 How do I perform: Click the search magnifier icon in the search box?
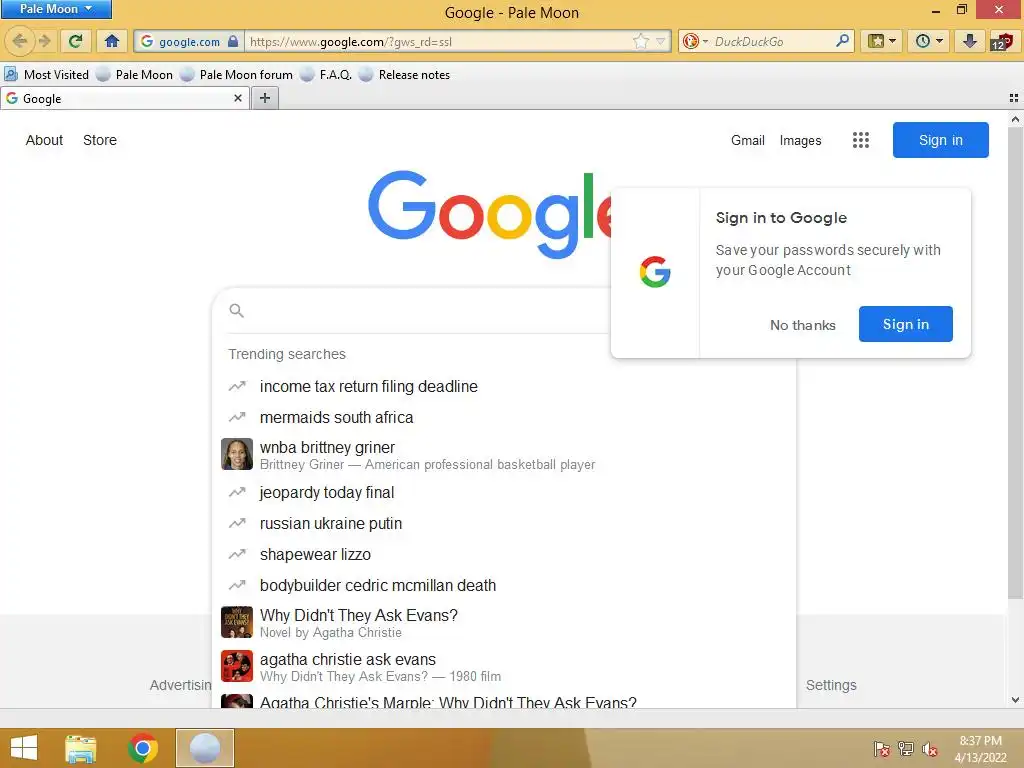coord(236,311)
